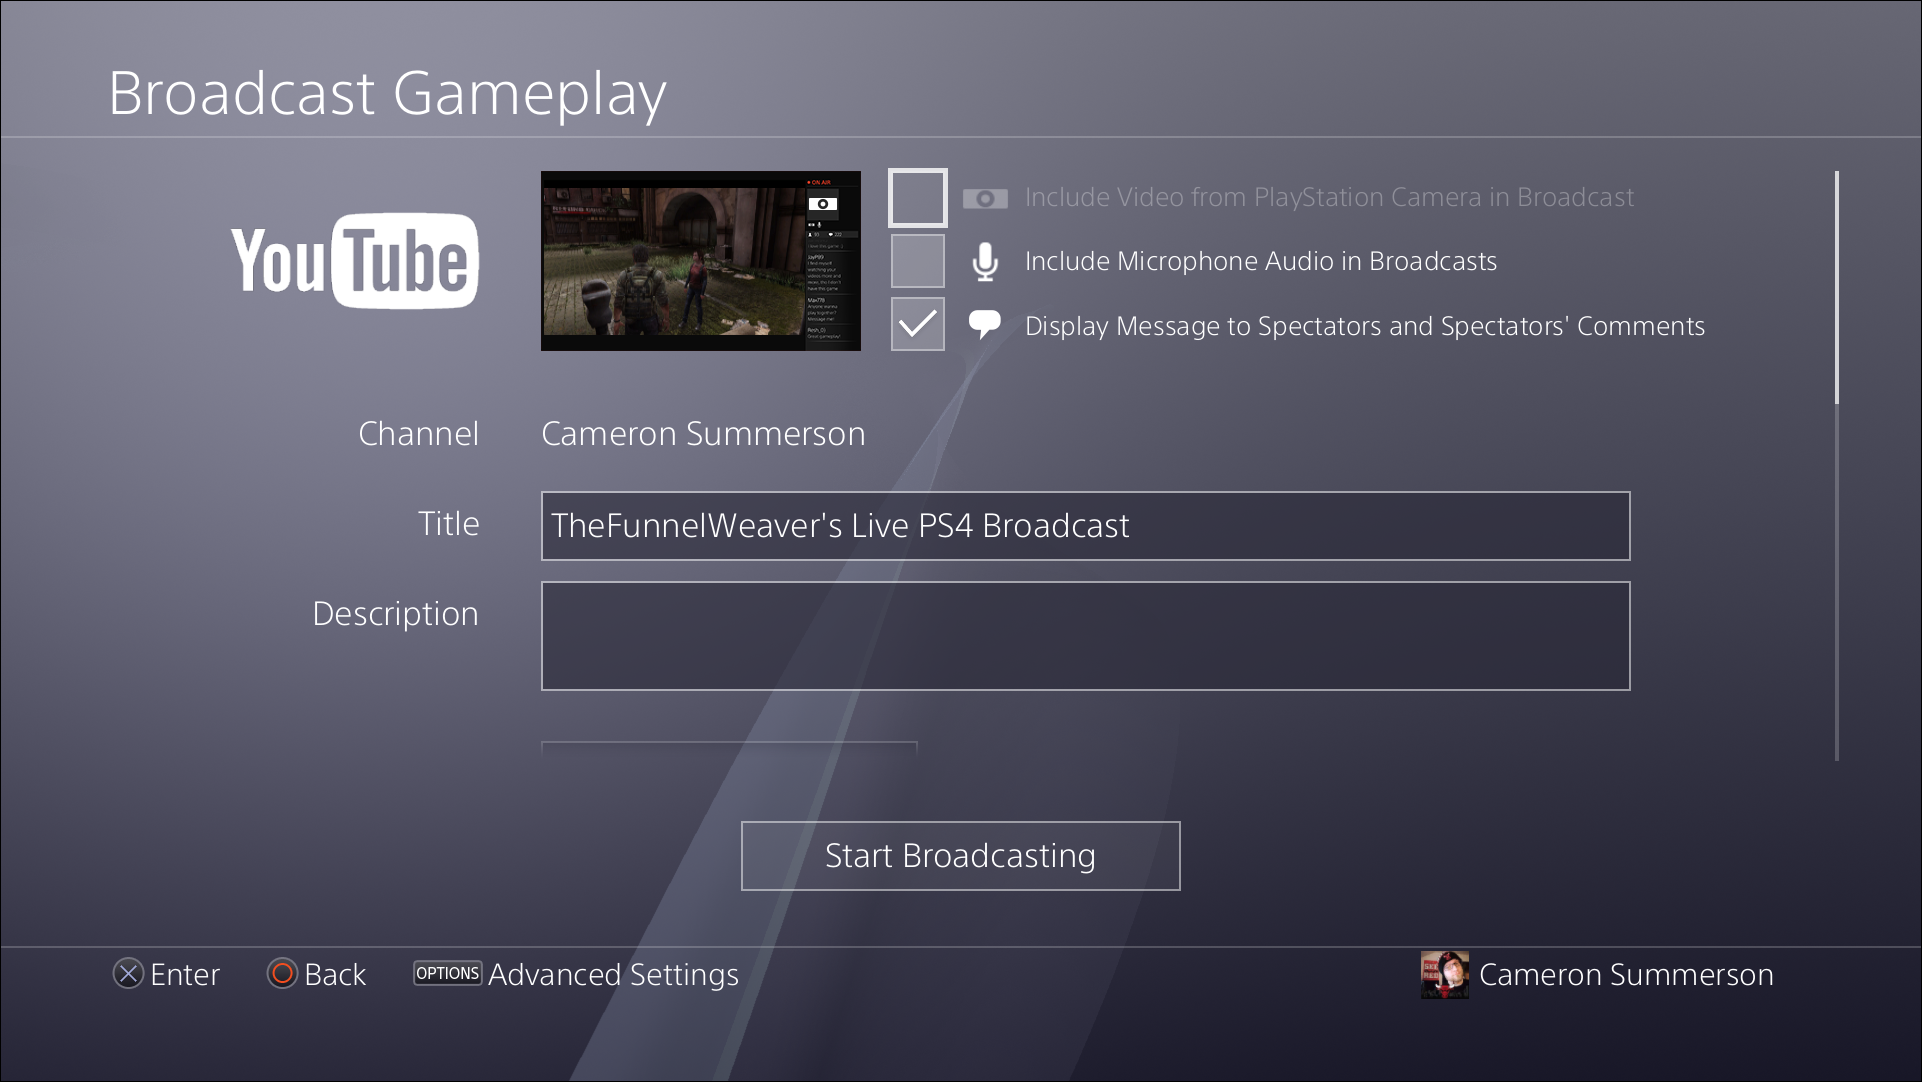Click the Start Broadcasting button

(960, 856)
